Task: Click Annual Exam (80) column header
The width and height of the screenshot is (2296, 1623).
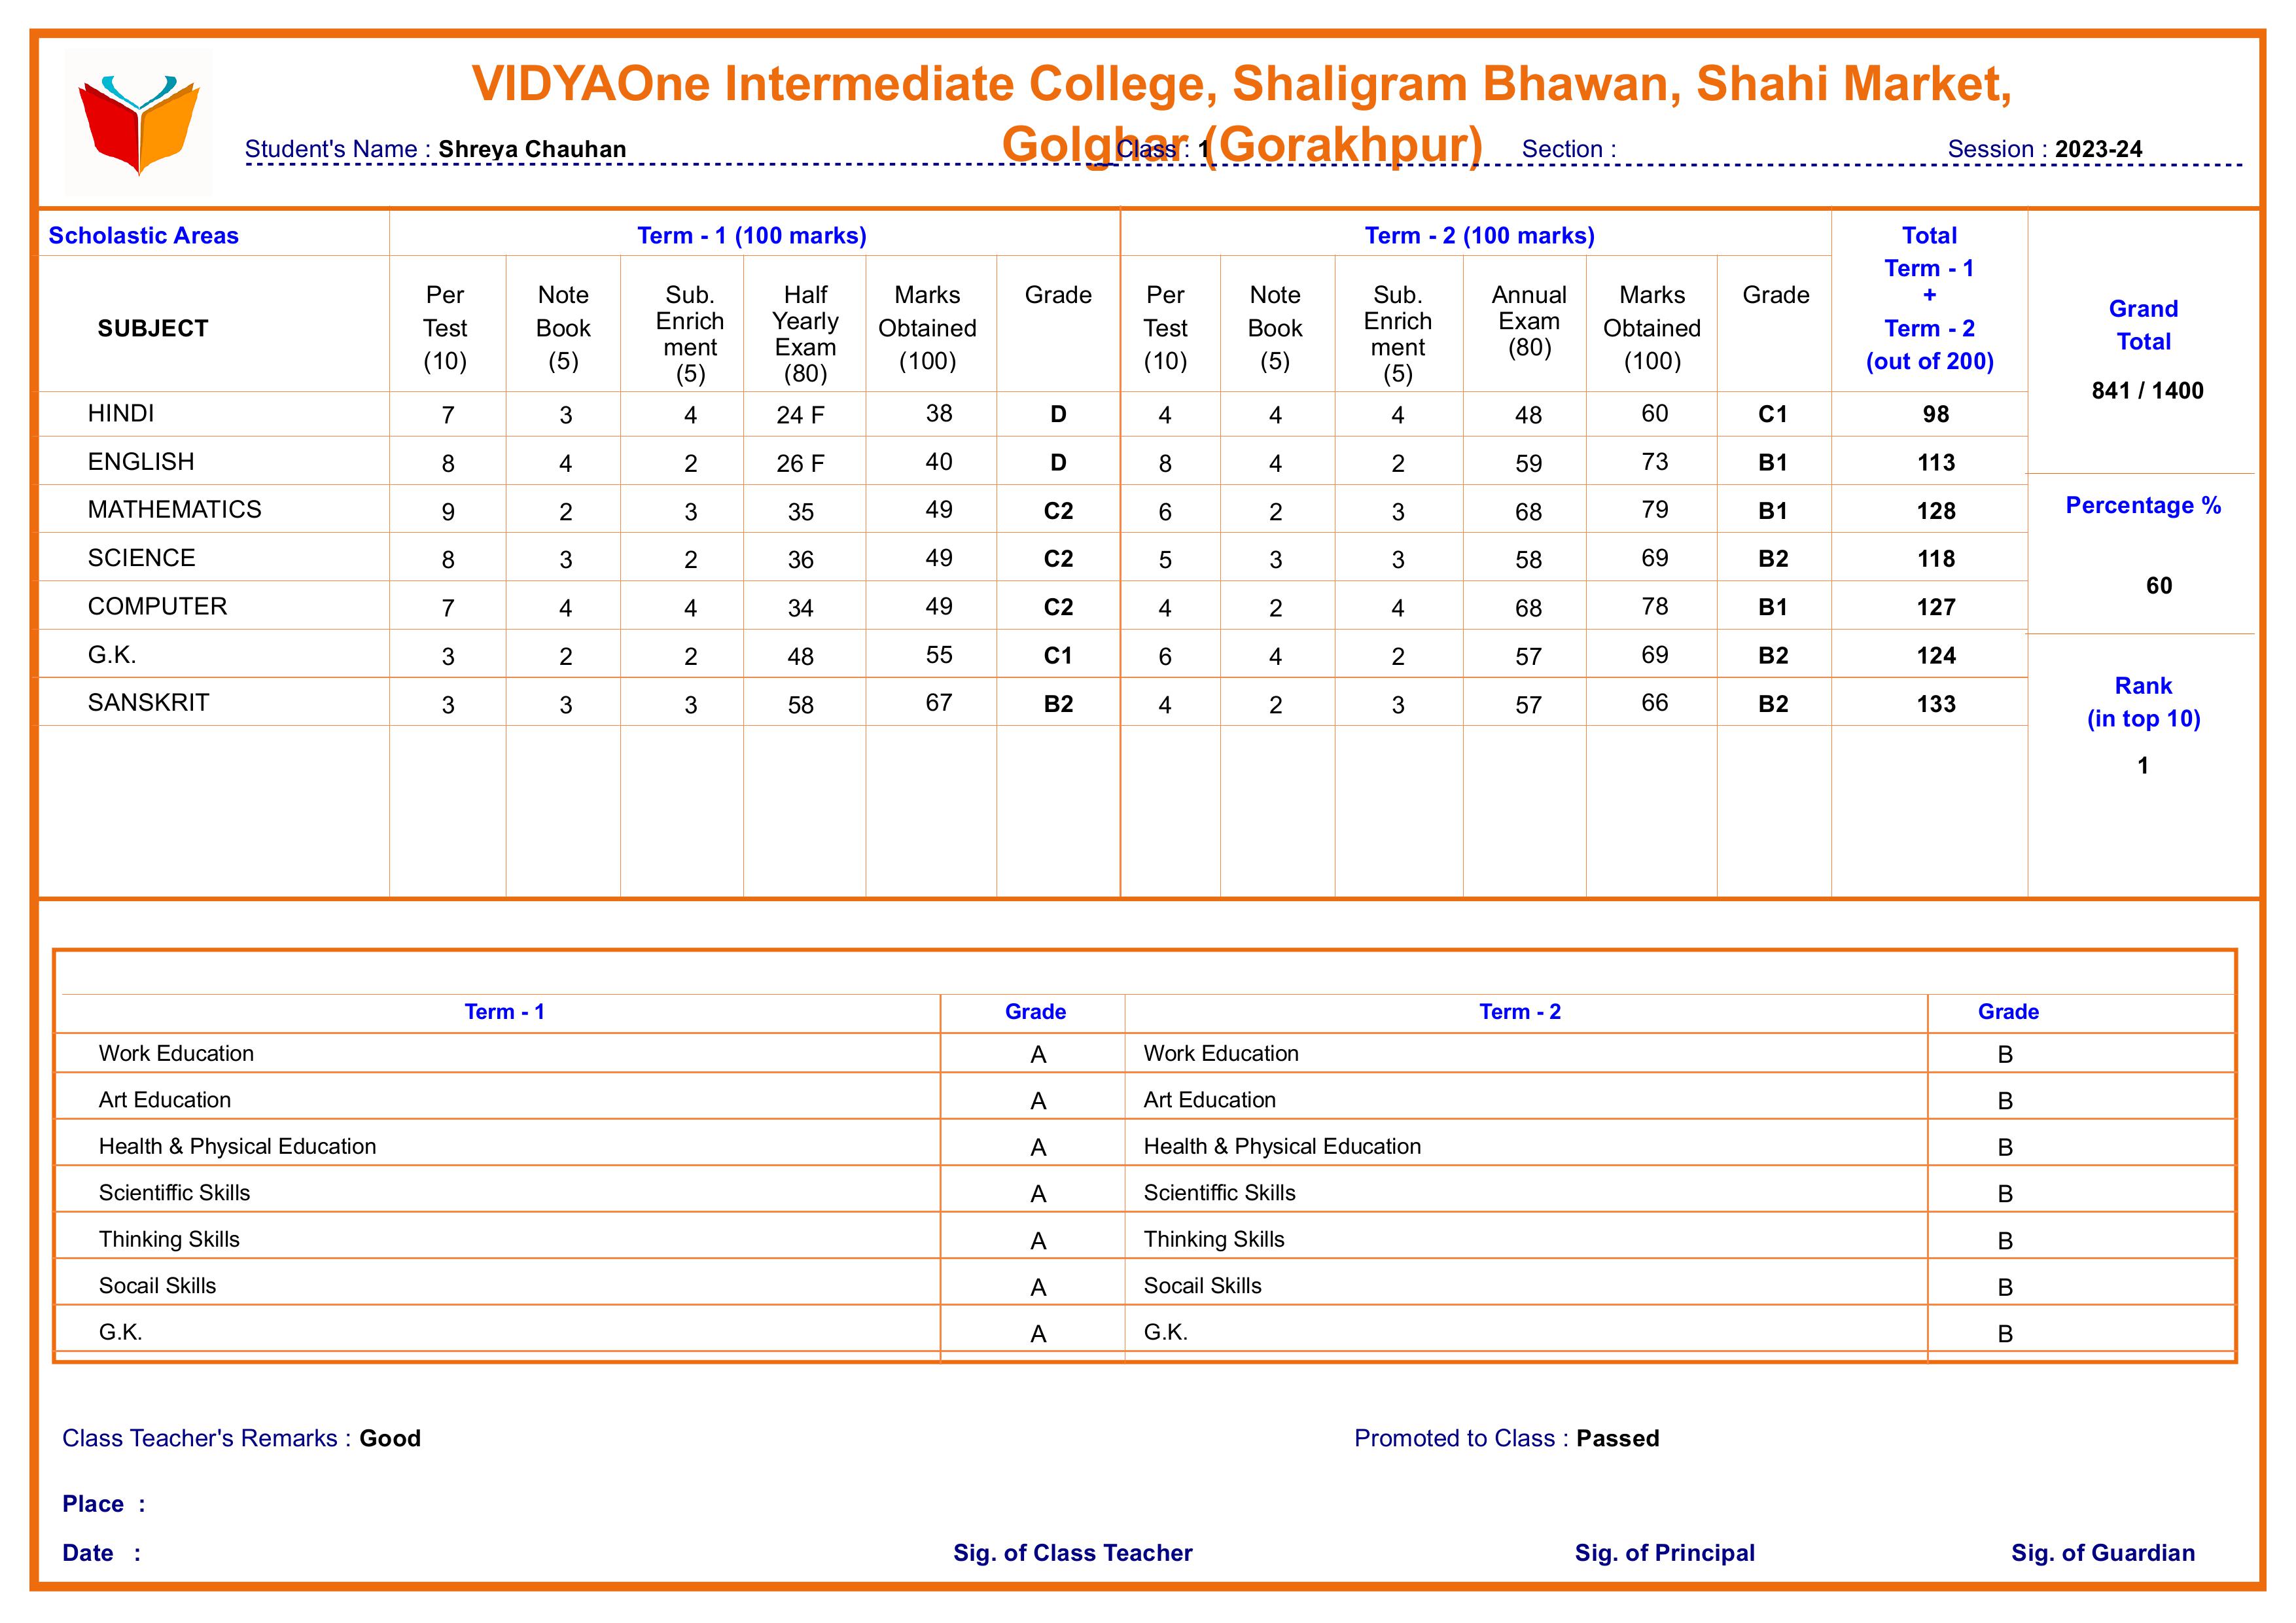Action: click(1529, 320)
